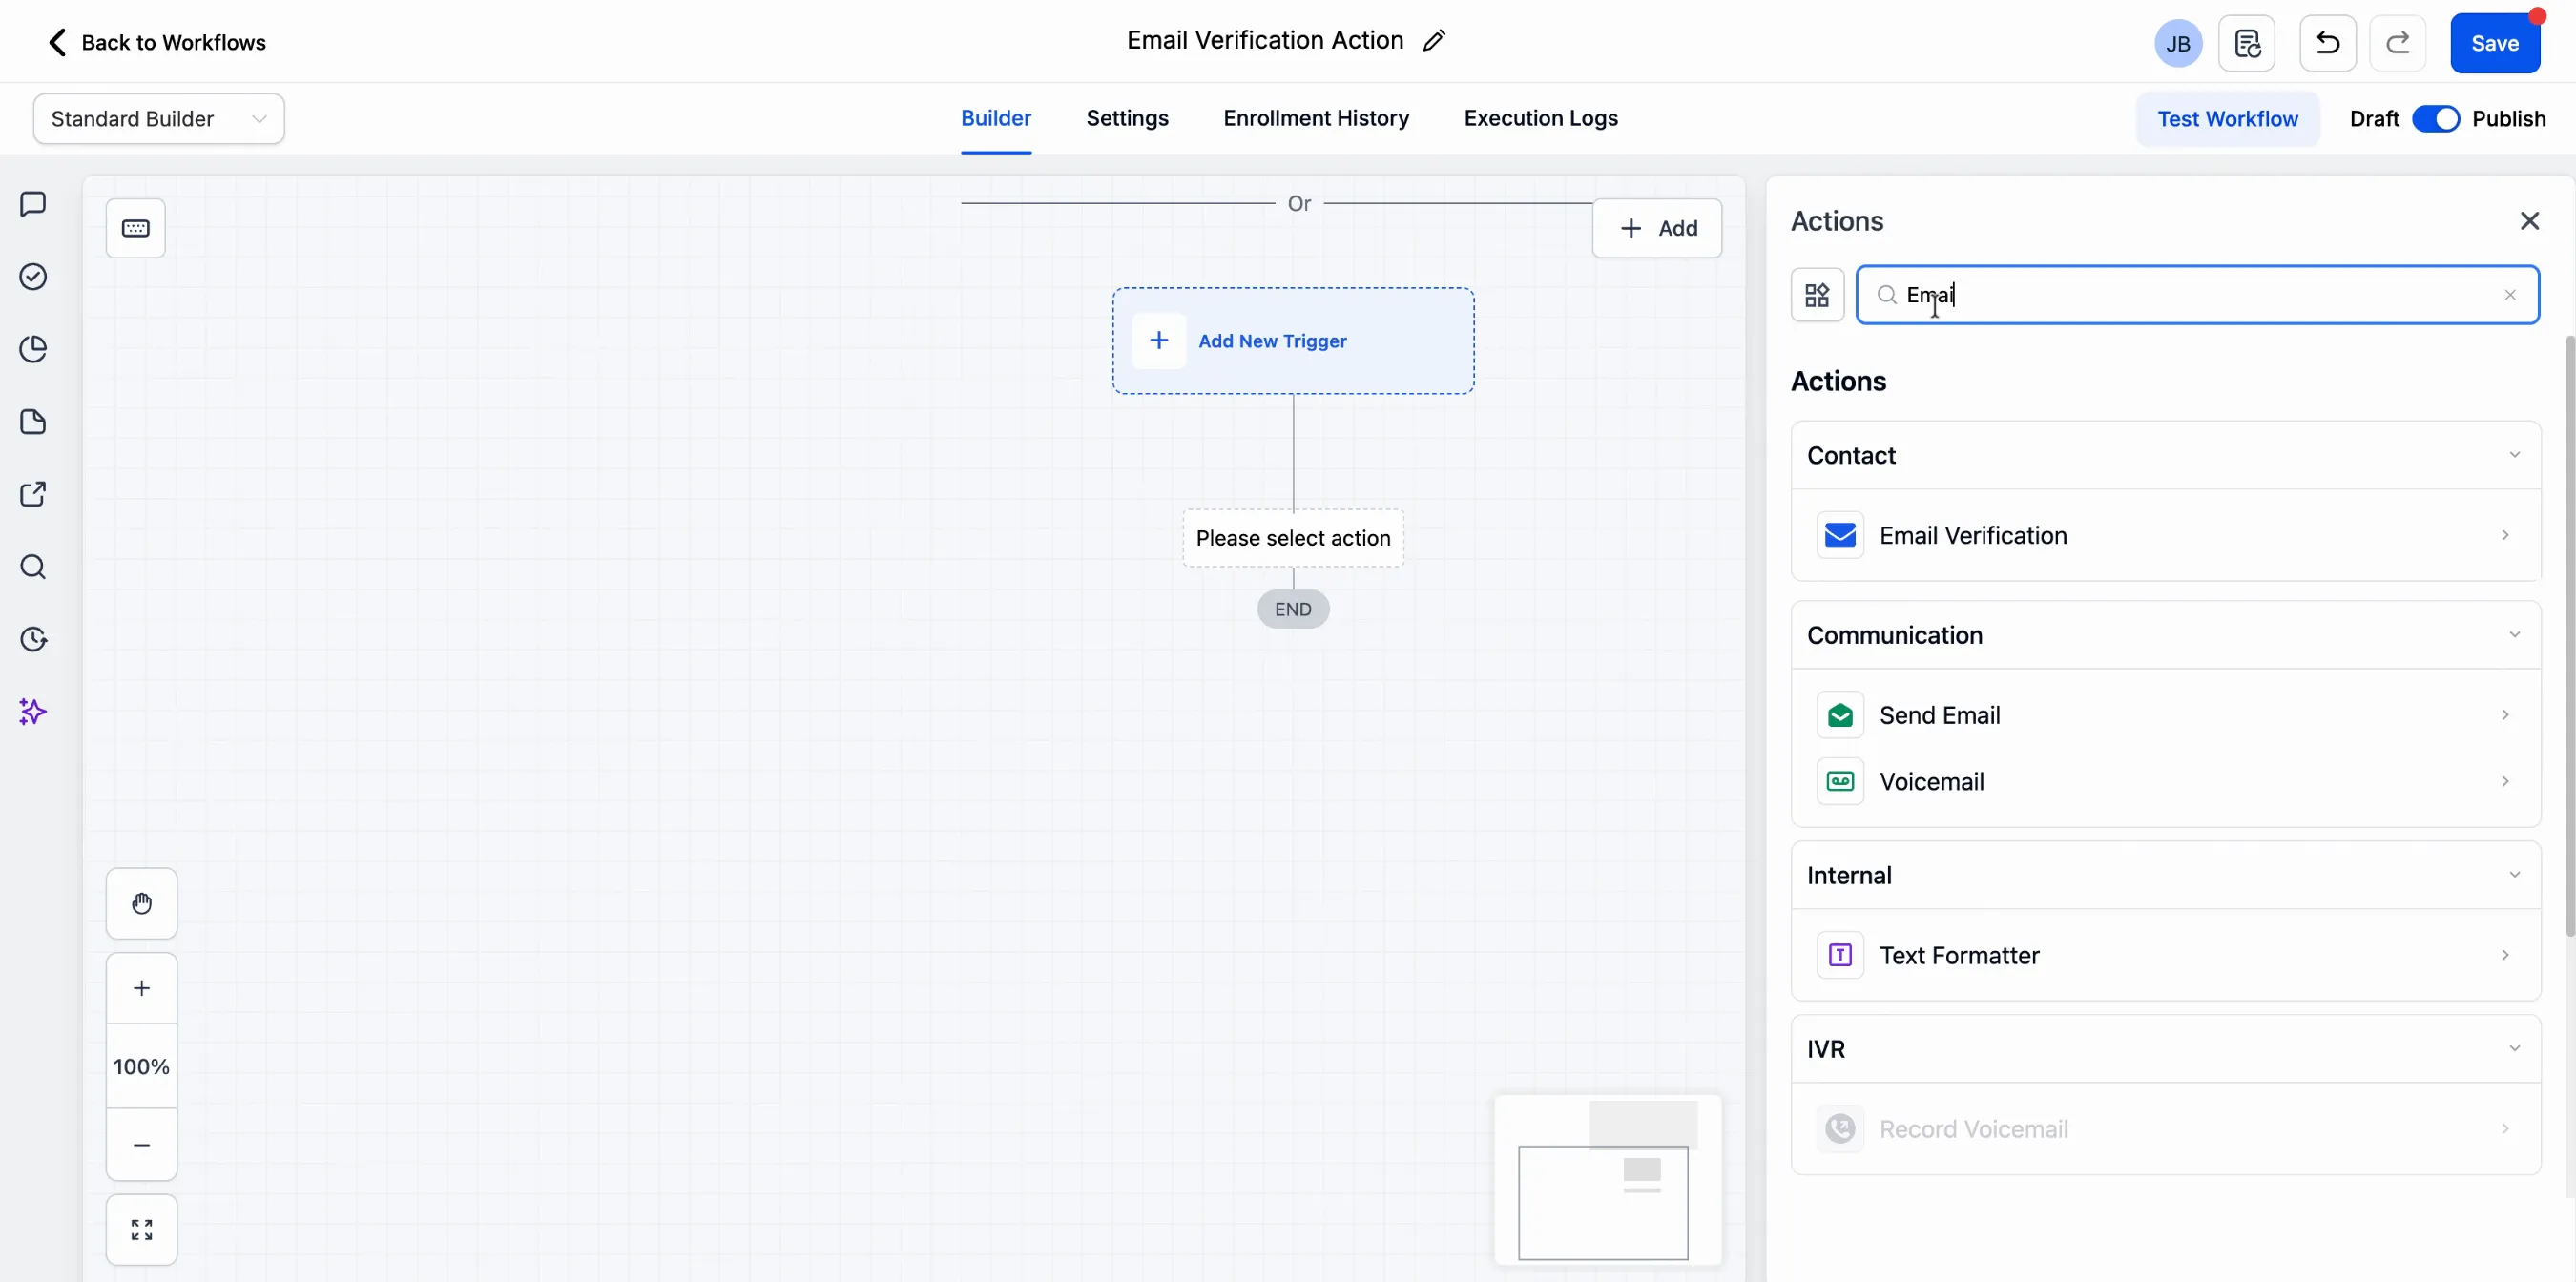The image size is (2576, 1282).
Task: Open the Execution Logs tab
Action: point(1540,118)
